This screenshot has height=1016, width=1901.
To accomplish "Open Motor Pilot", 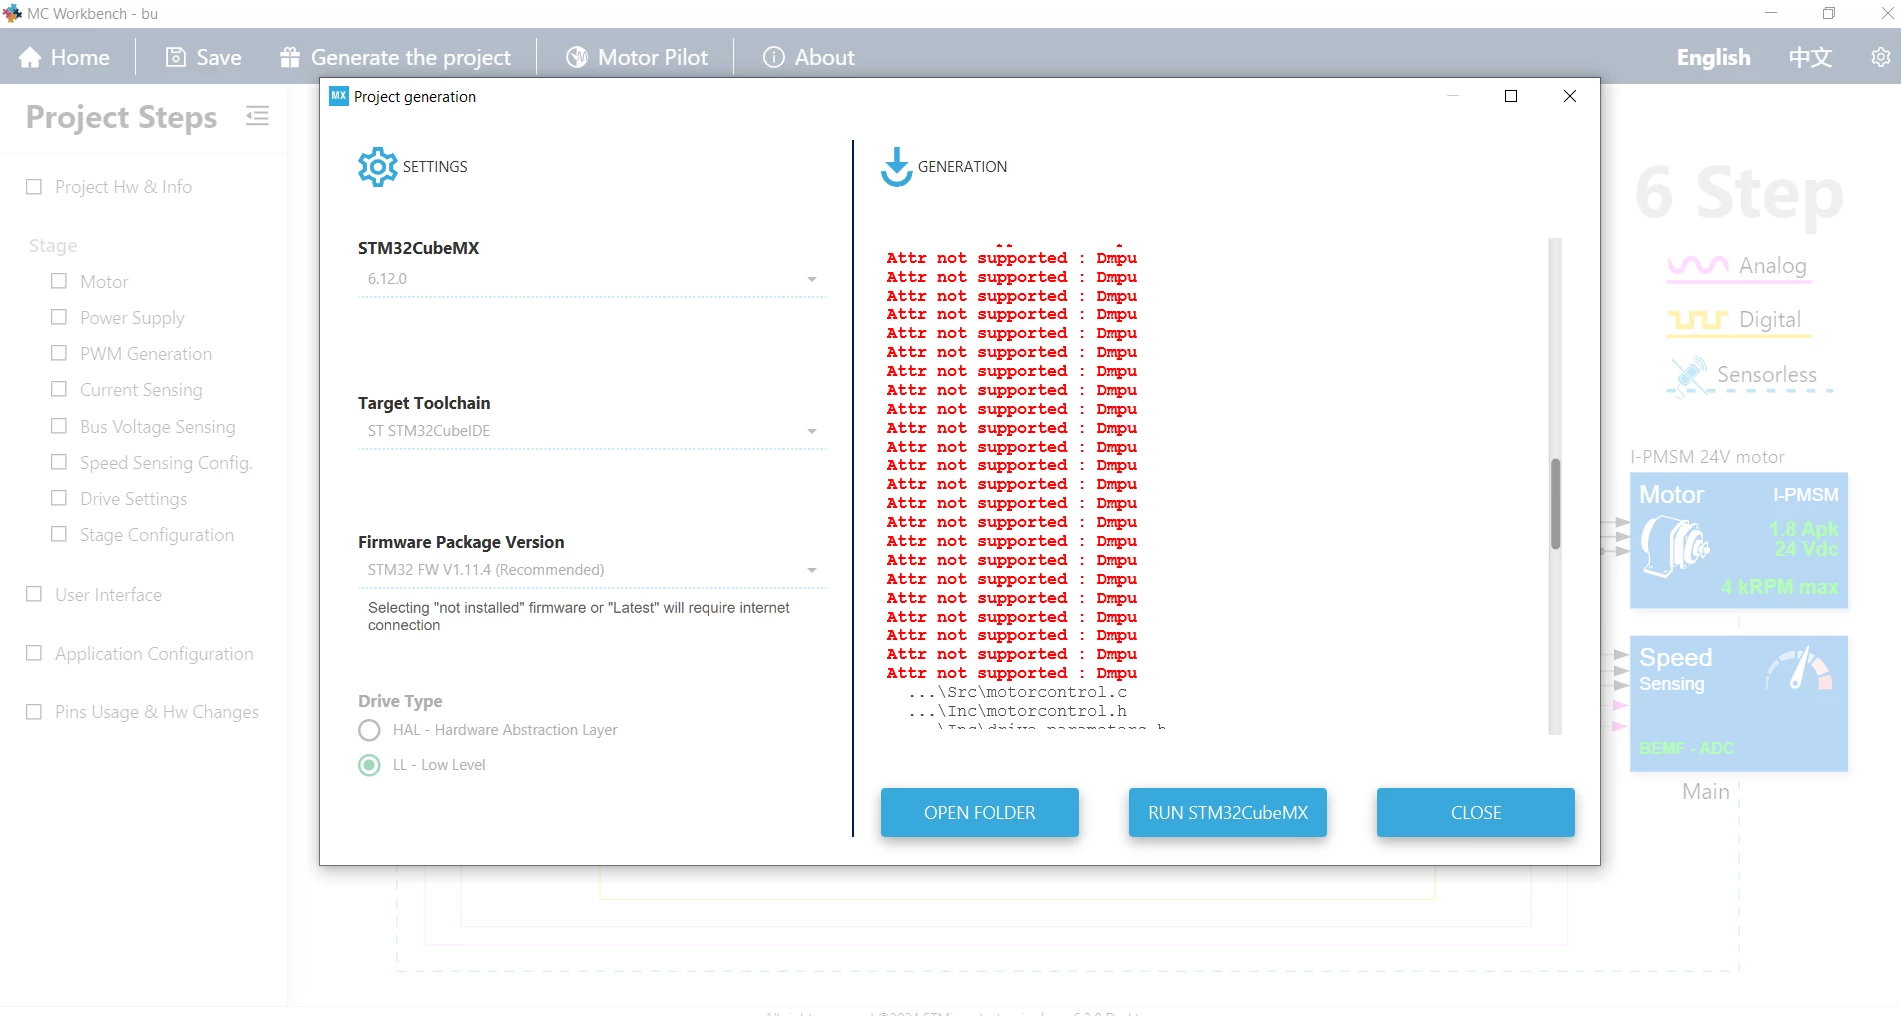I will pos(637,57).
